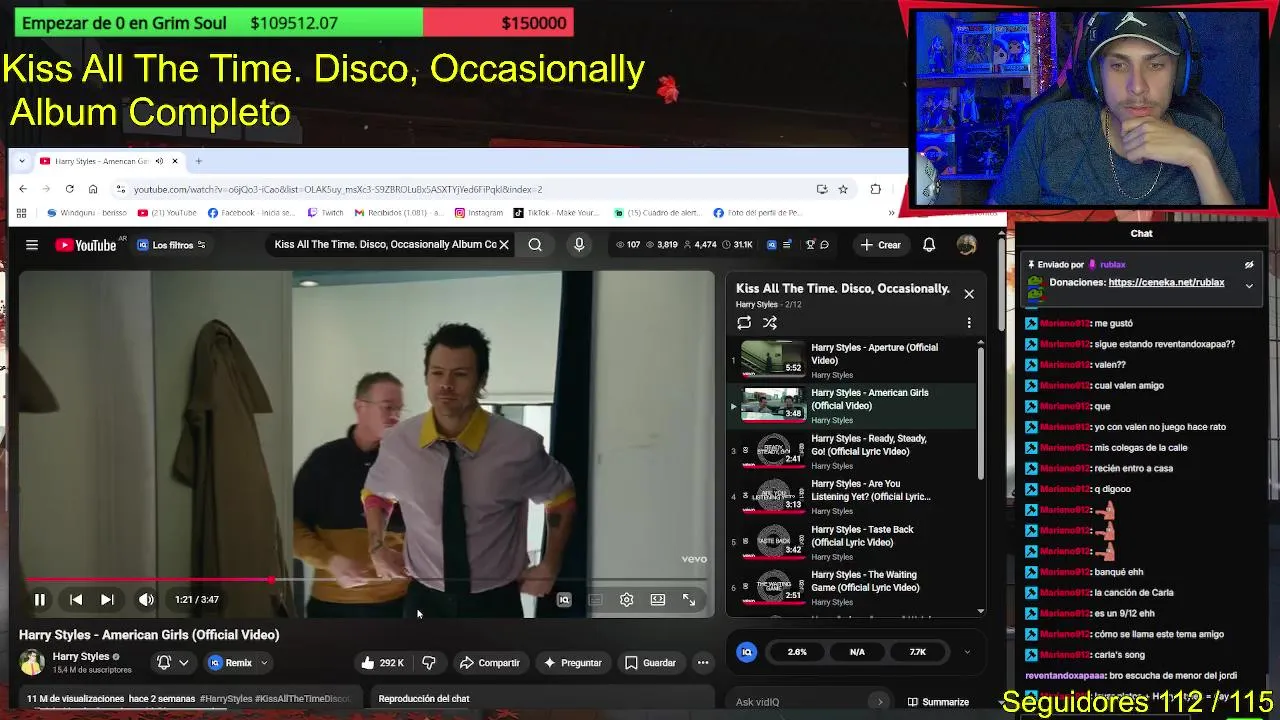
Task: Click YouTube search magnifier button
Action: (x=535, y=244)
